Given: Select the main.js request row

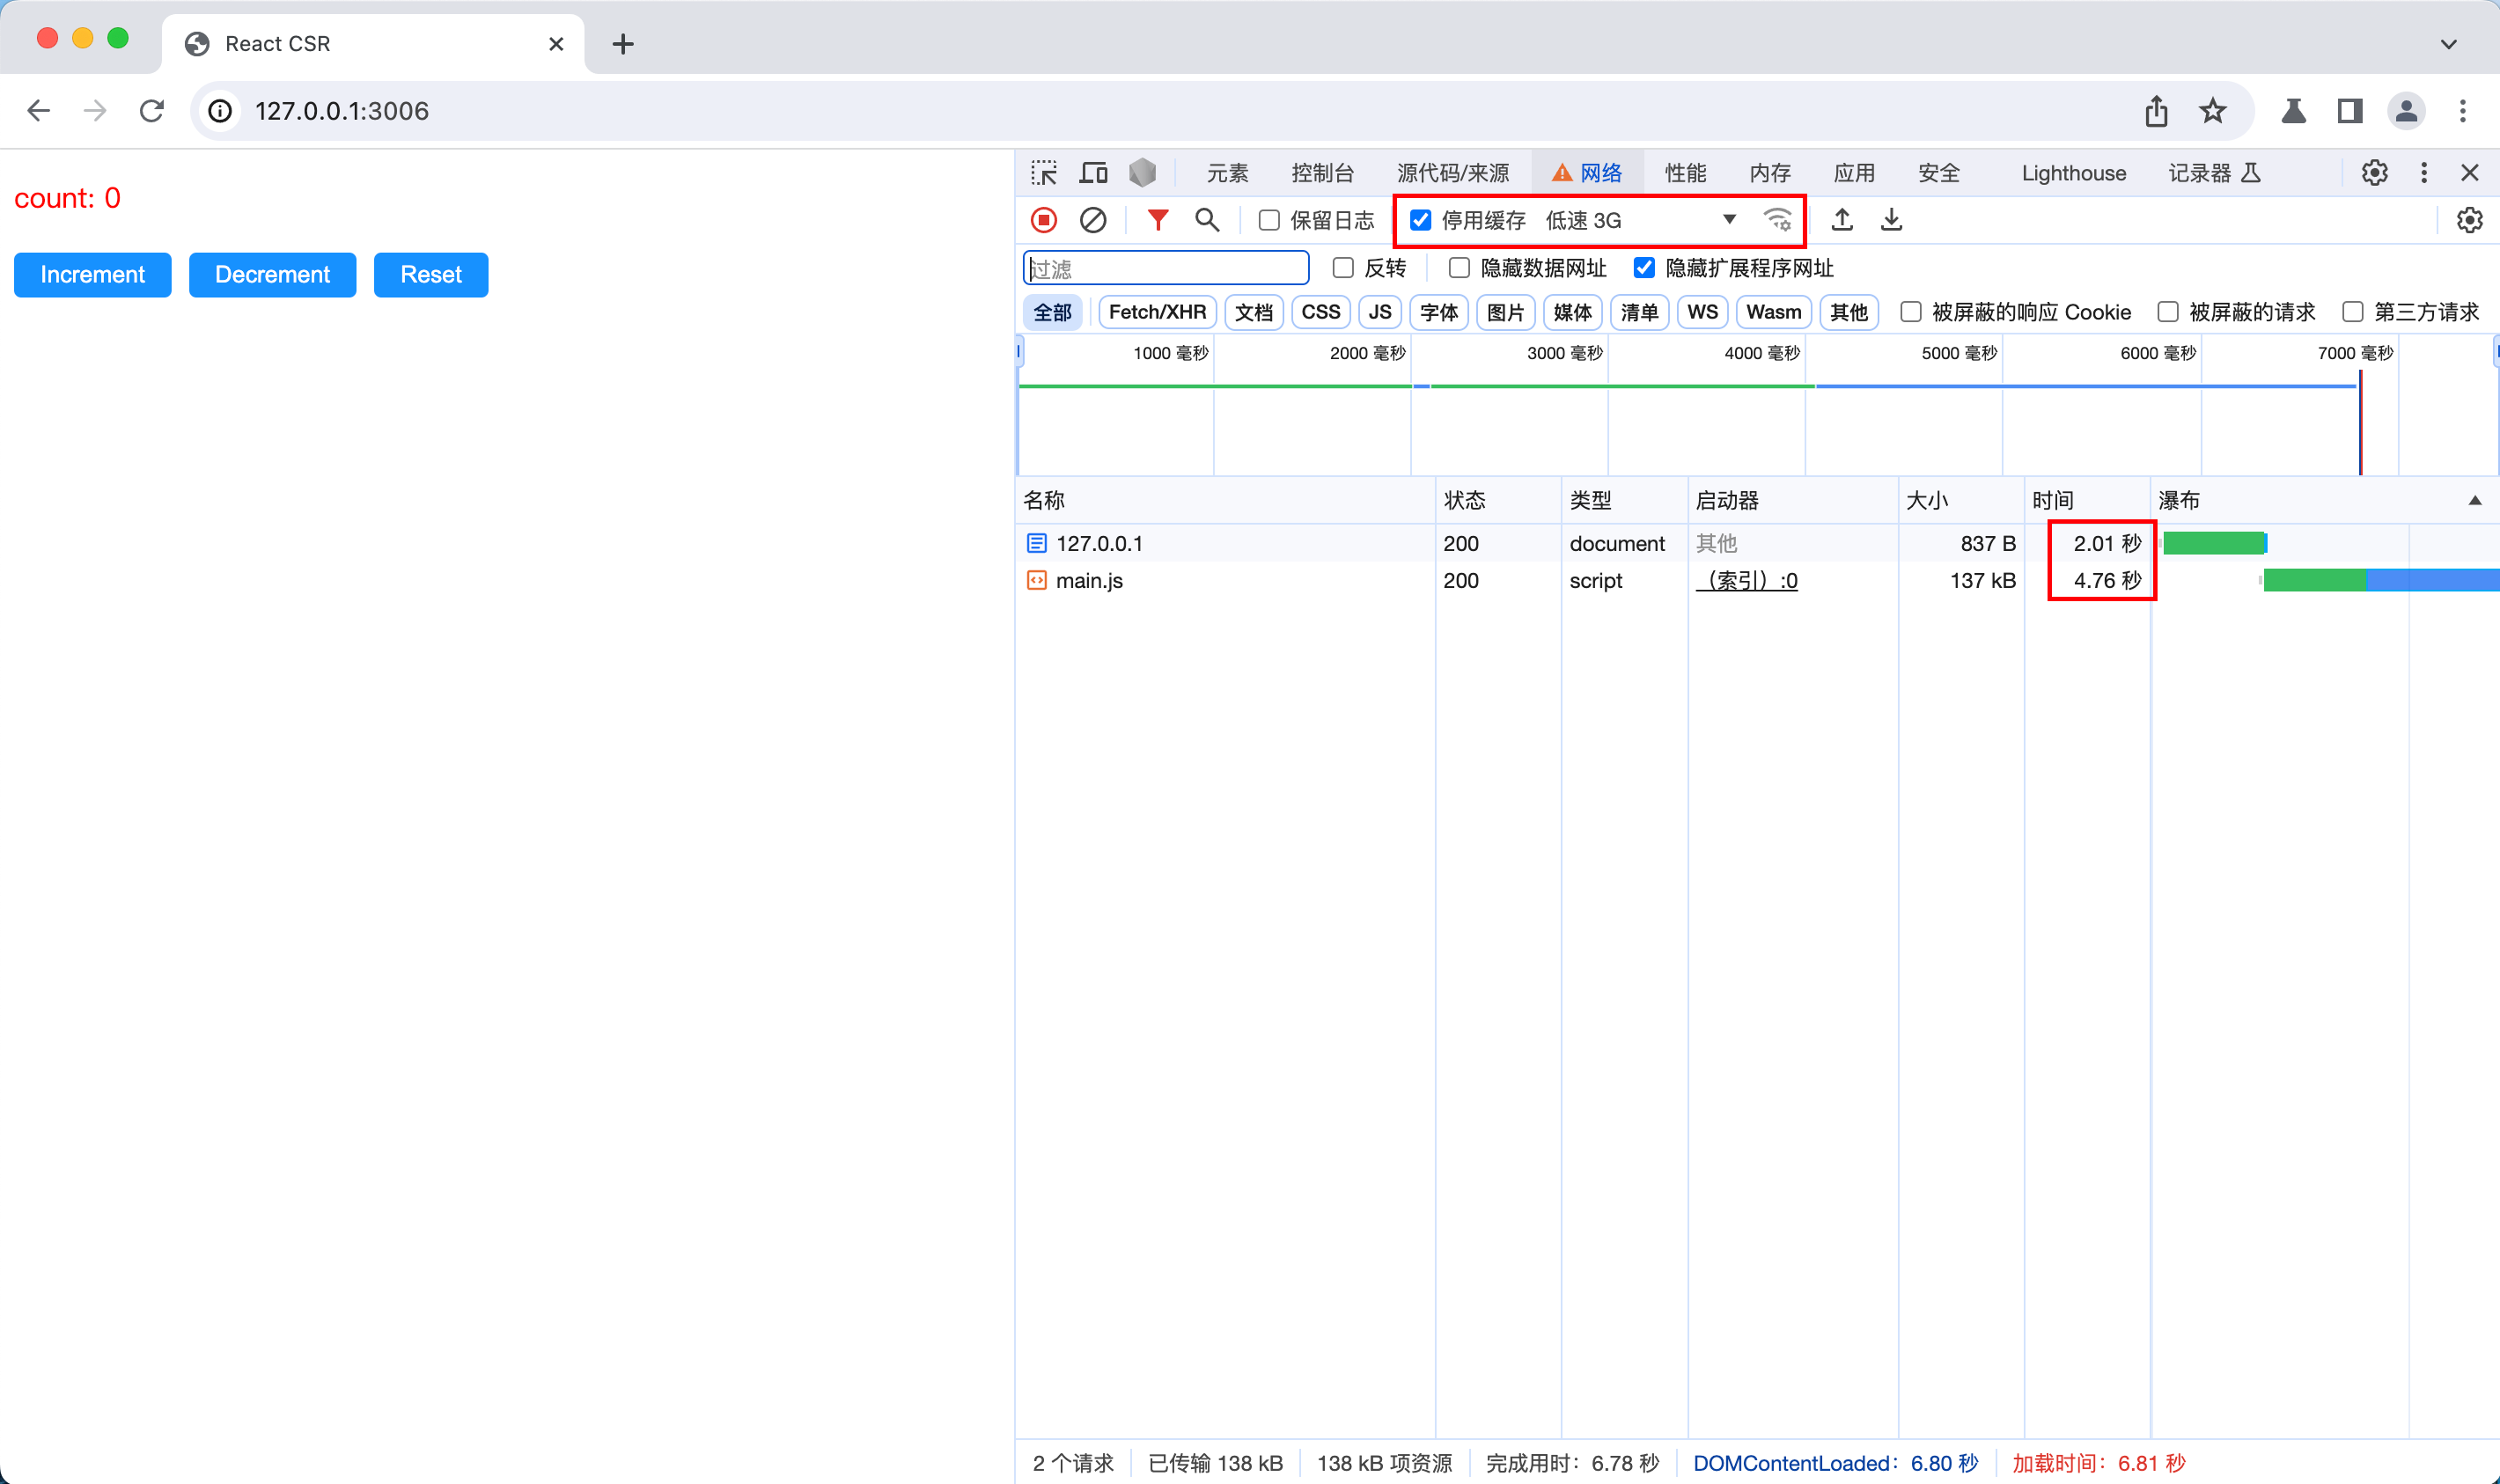Looking at the screenshot, I should [1757, 581].
